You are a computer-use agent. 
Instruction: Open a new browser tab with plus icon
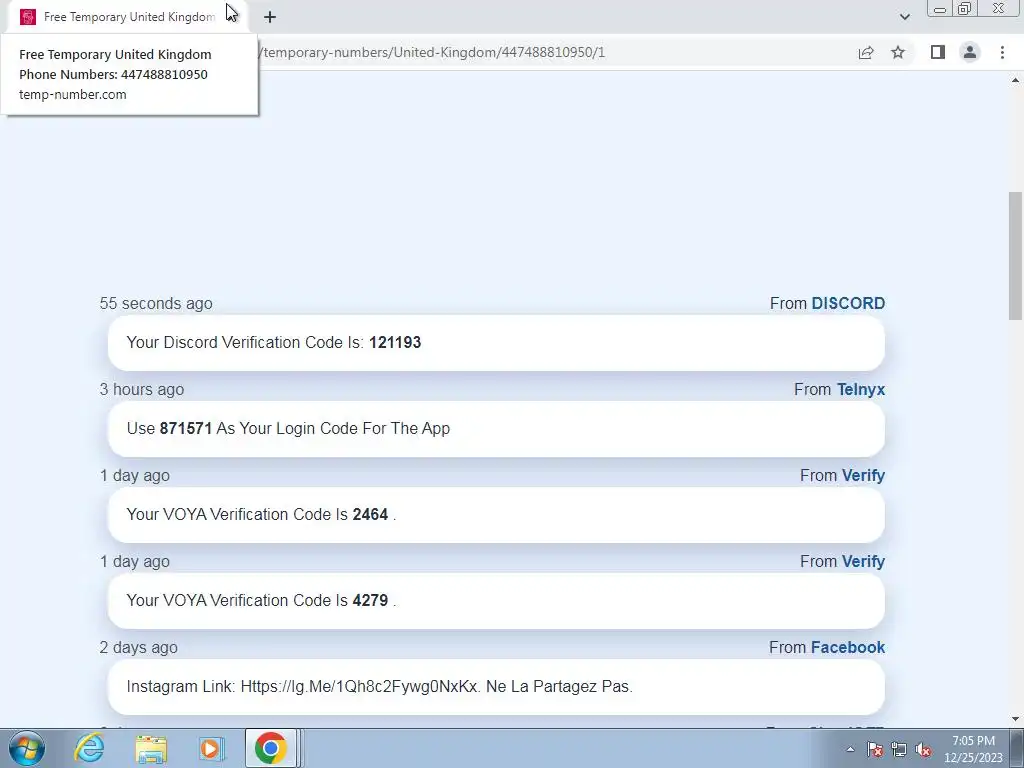pos(270,17)
